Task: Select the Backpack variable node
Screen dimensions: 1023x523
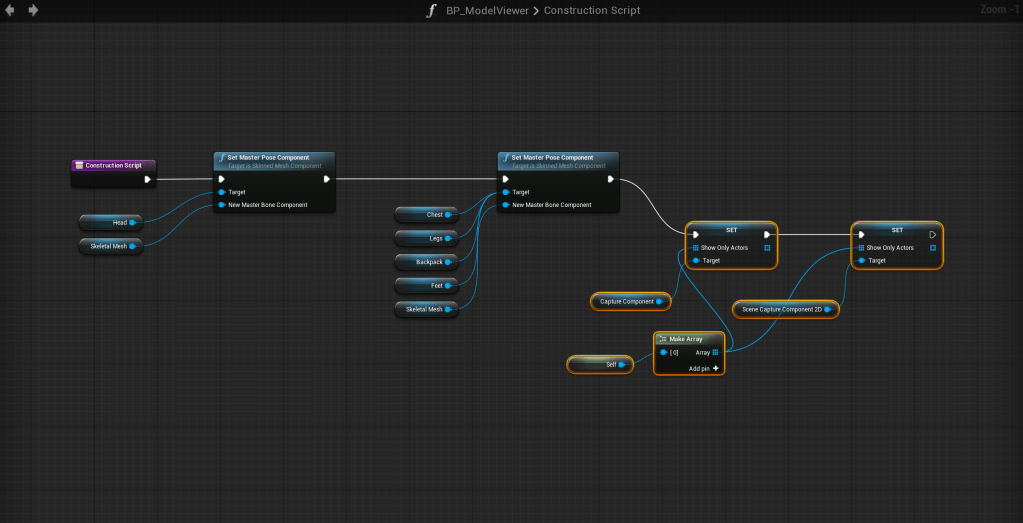Action: click(424, 262)
